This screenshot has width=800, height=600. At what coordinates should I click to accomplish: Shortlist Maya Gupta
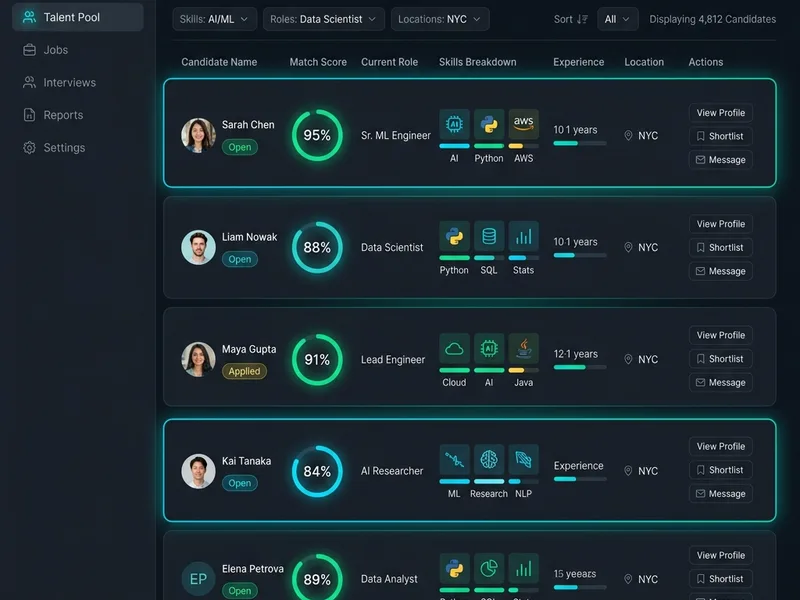point(720,359)
